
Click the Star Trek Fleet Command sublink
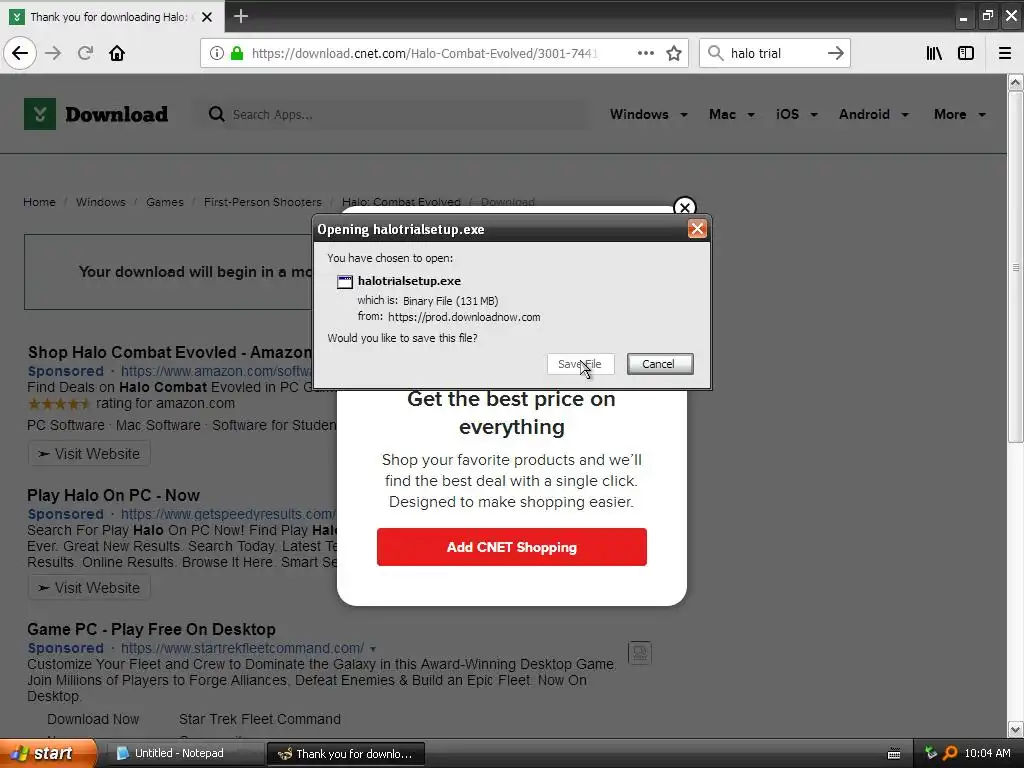point(260,719)
